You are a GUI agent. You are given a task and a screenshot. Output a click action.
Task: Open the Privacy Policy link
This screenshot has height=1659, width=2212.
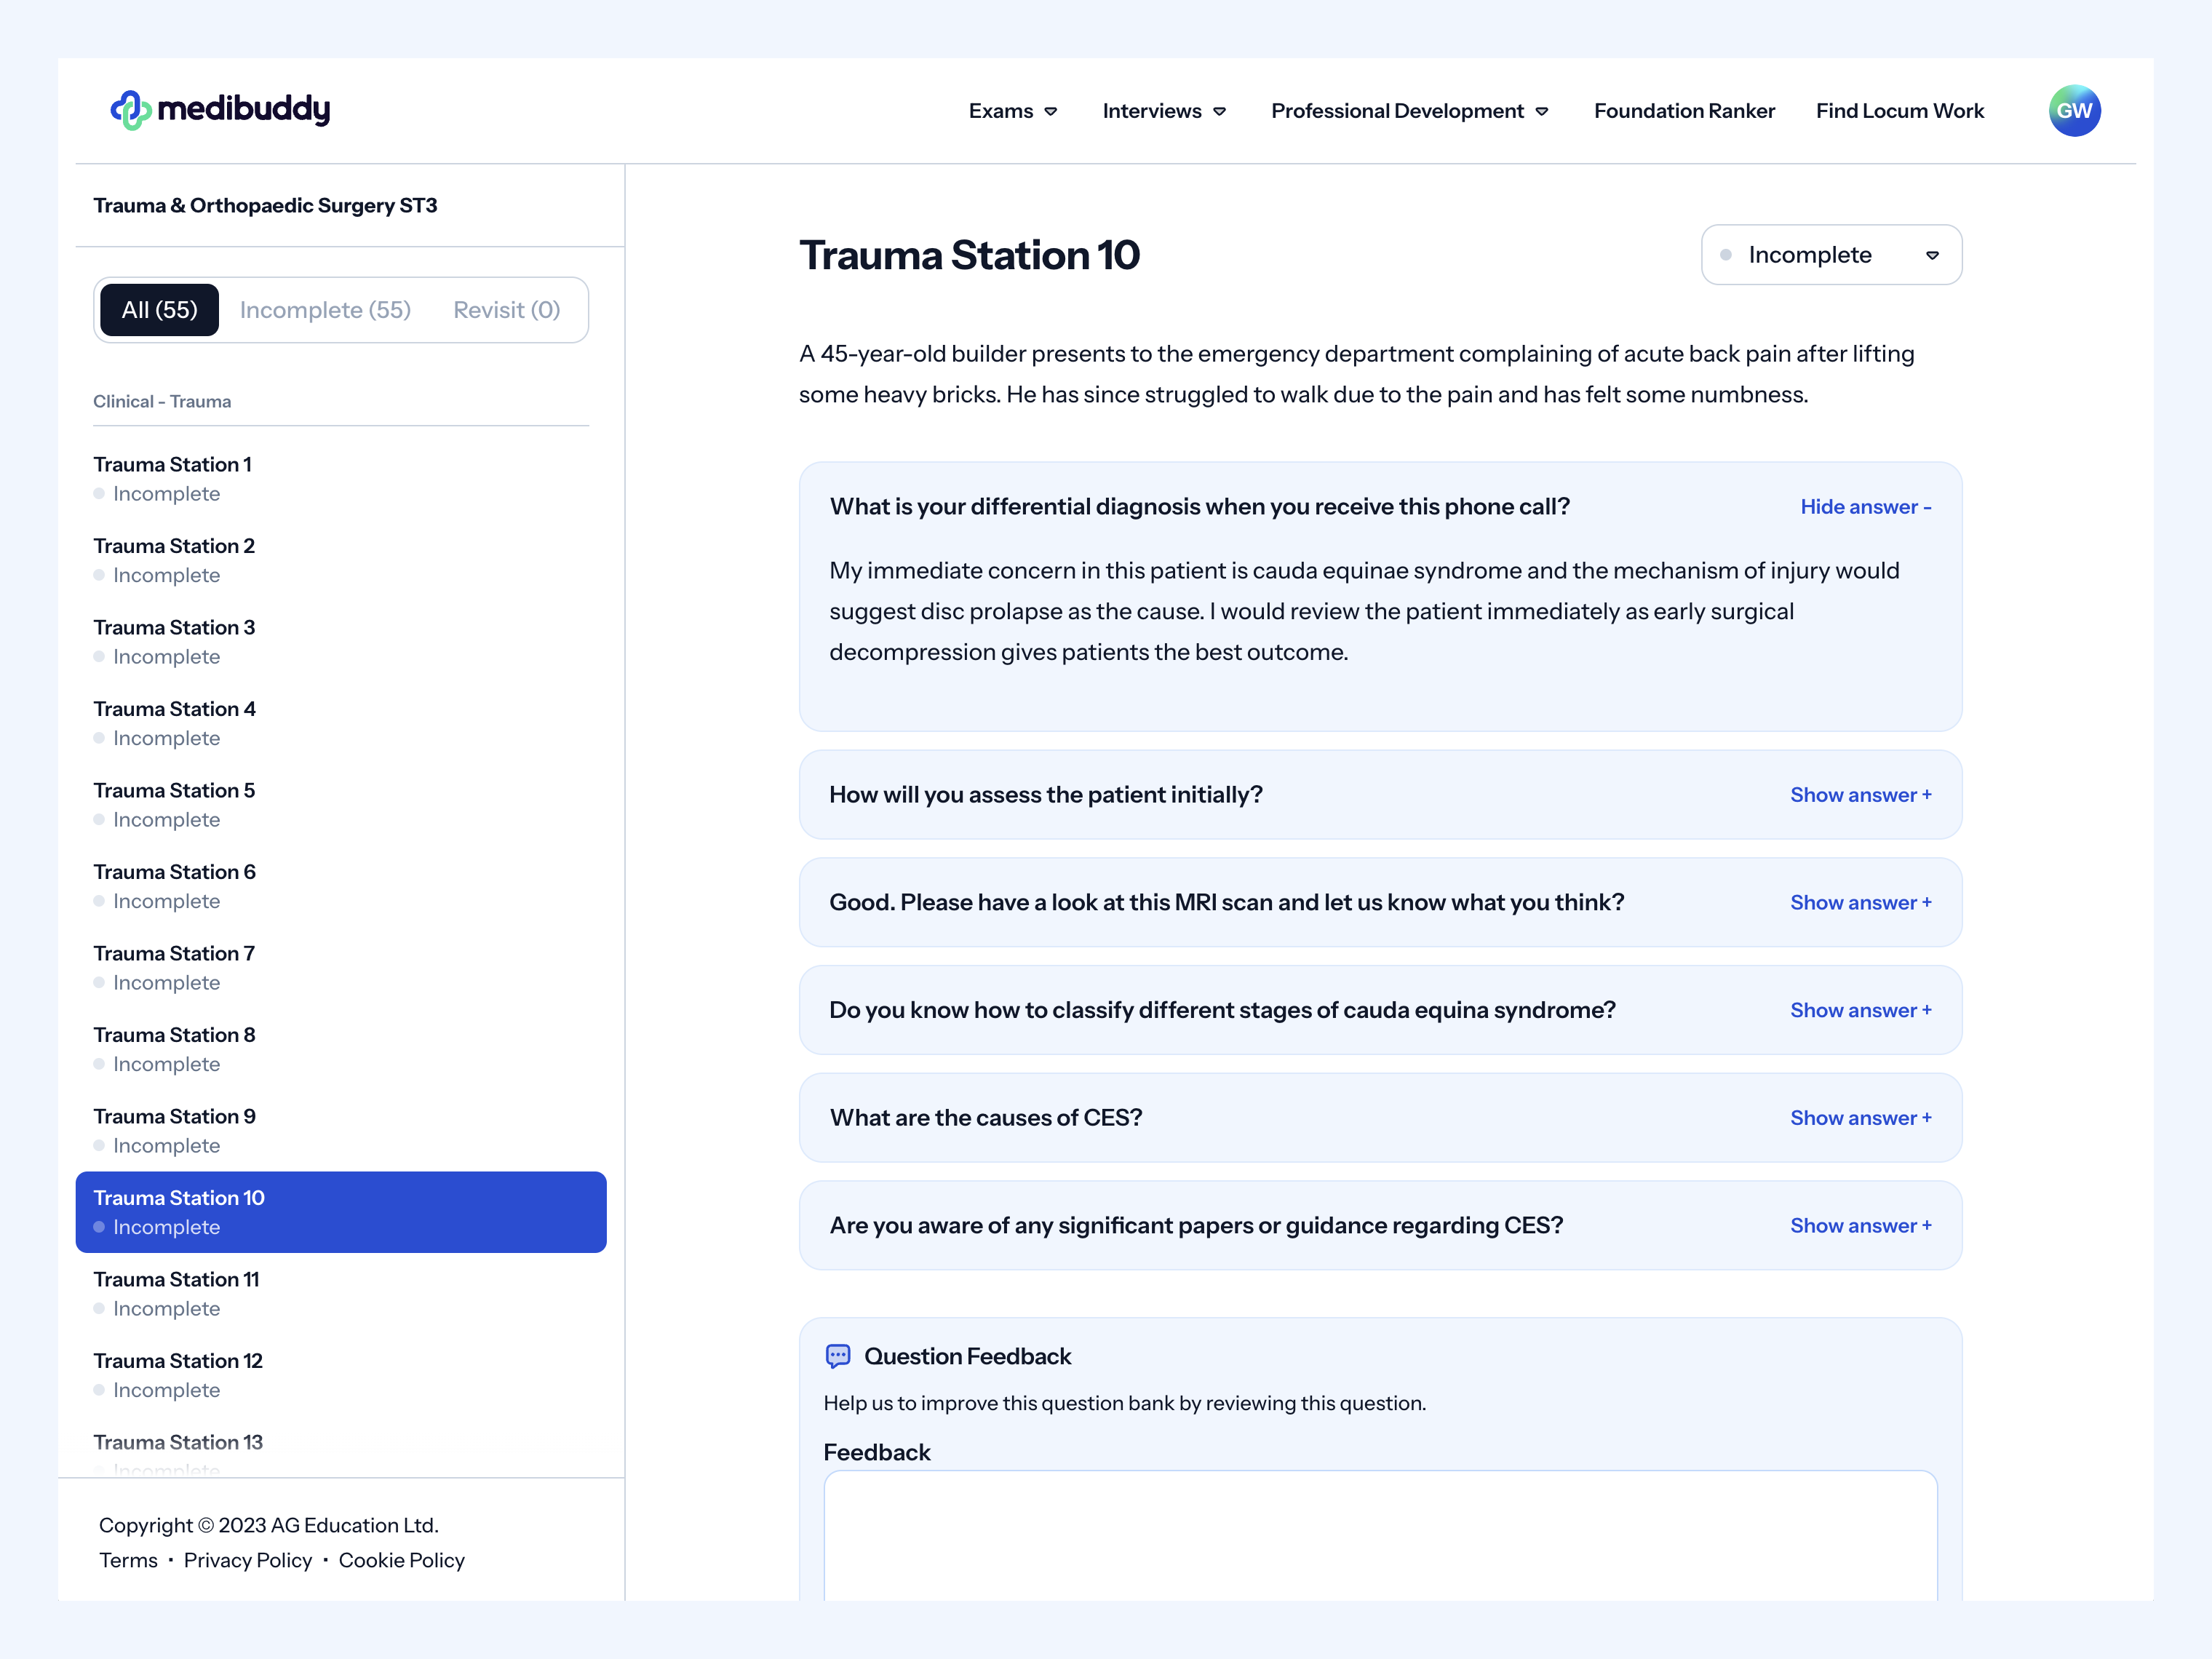(248, 1560)
